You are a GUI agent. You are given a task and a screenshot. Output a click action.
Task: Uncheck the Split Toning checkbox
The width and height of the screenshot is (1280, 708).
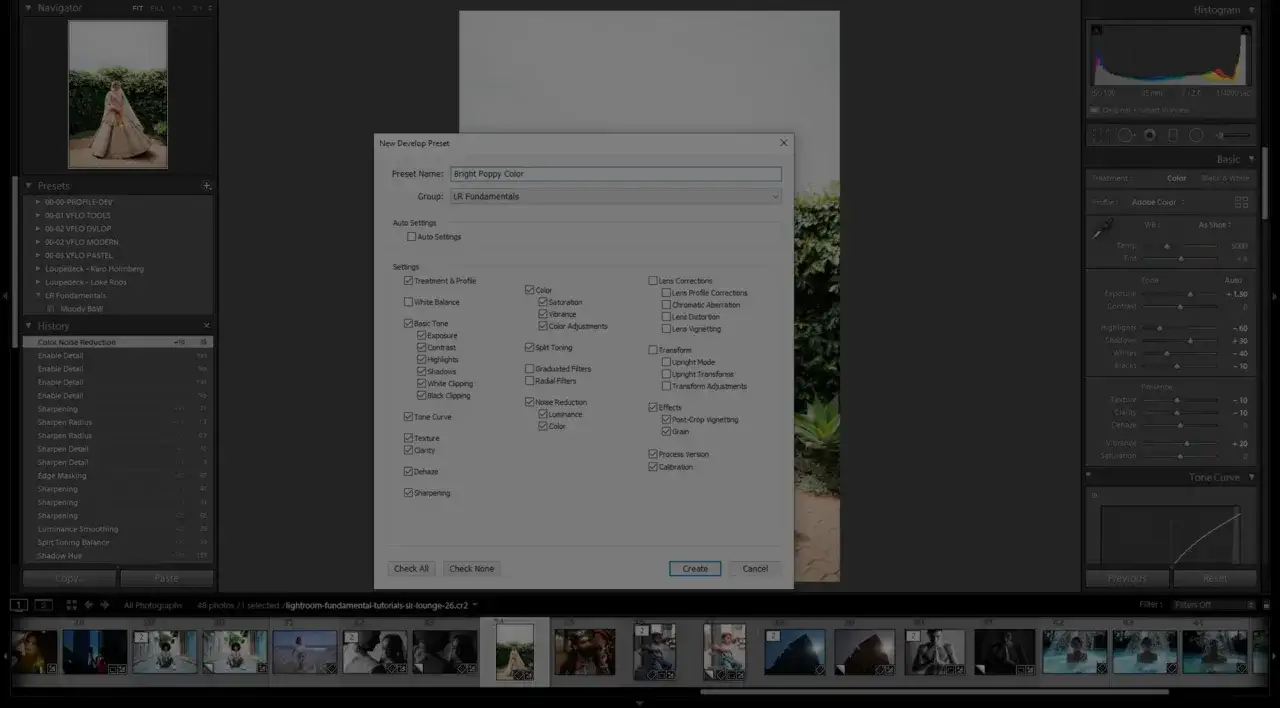[529, 348]
